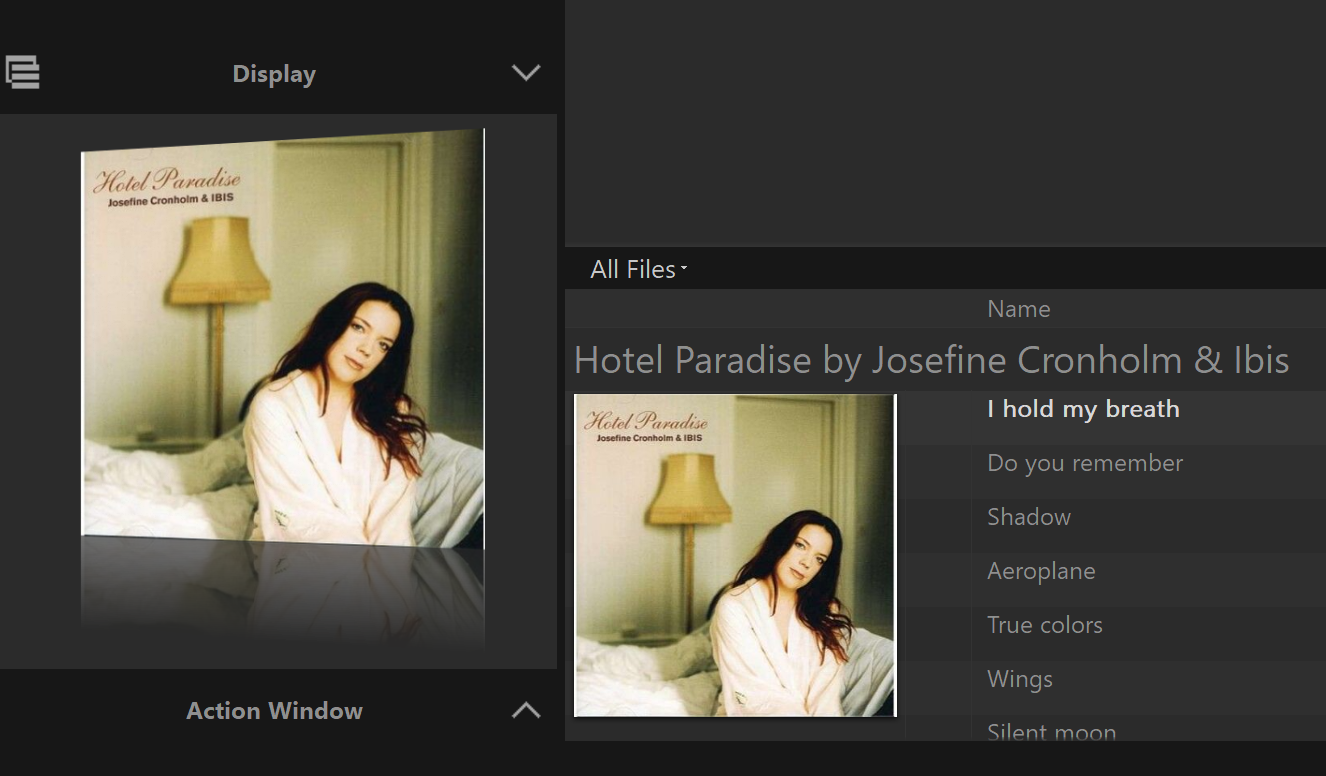Expand the Action Window chevron
The width and height of the screenshot is (1326, 776).
(526, 710)
